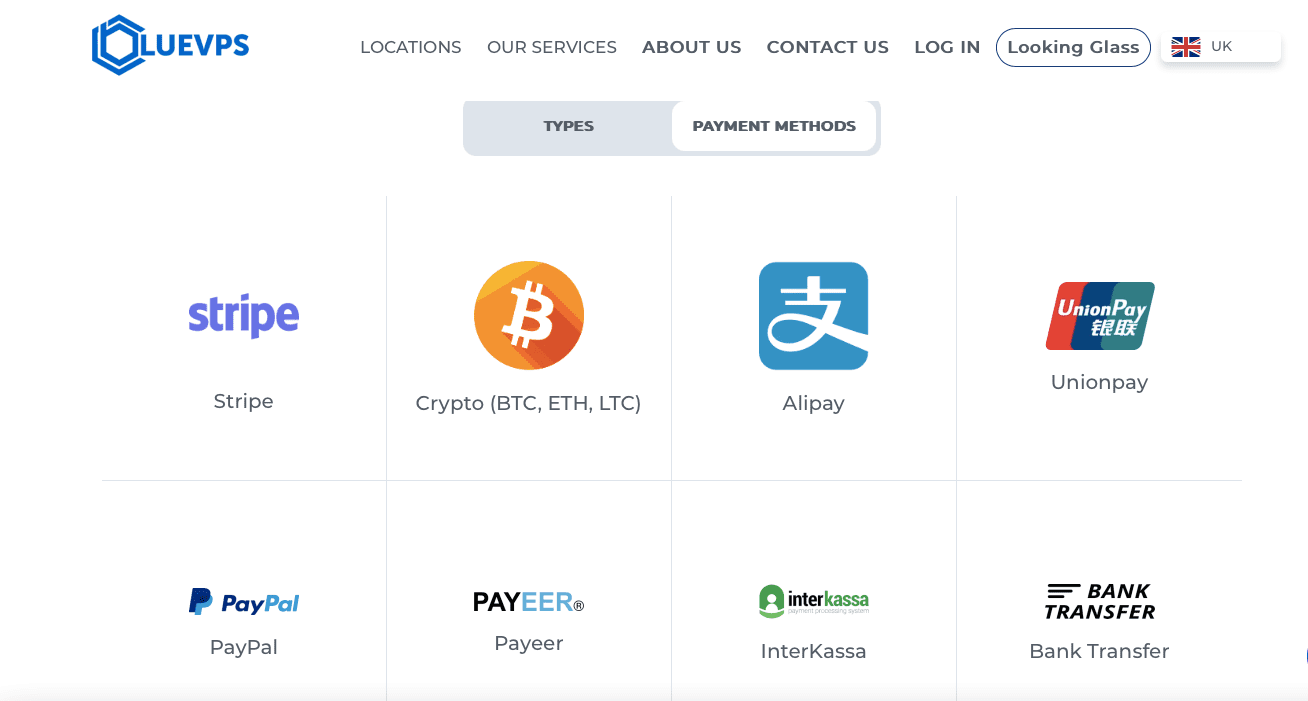
Task: Select the PayPal logo
Action: coord(244,602)
